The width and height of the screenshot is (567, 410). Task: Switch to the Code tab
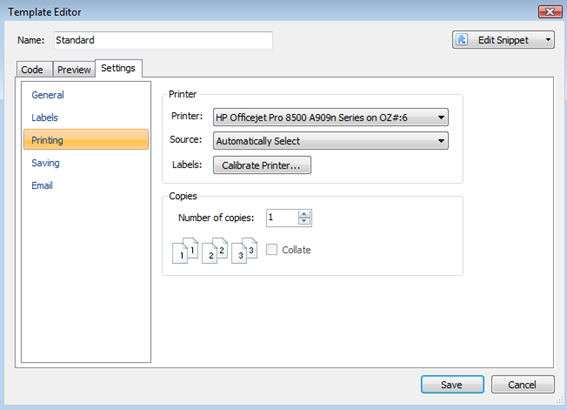pos(33,69)
